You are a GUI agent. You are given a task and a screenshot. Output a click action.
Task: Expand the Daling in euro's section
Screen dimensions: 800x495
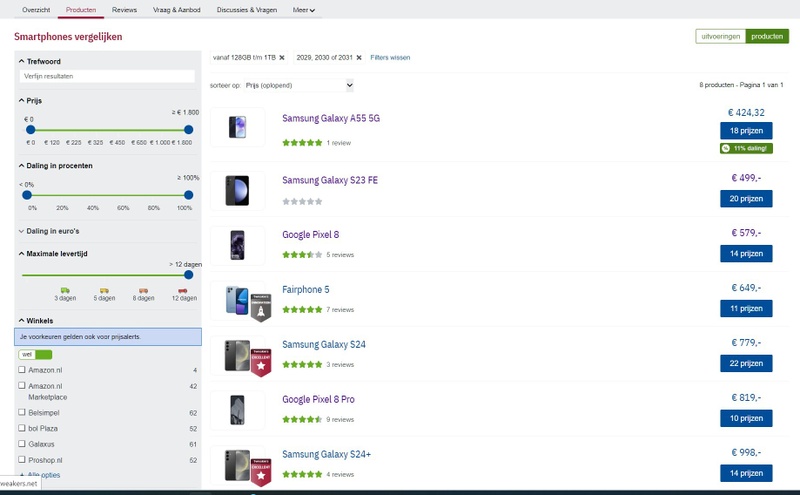[x=49, y=231]
